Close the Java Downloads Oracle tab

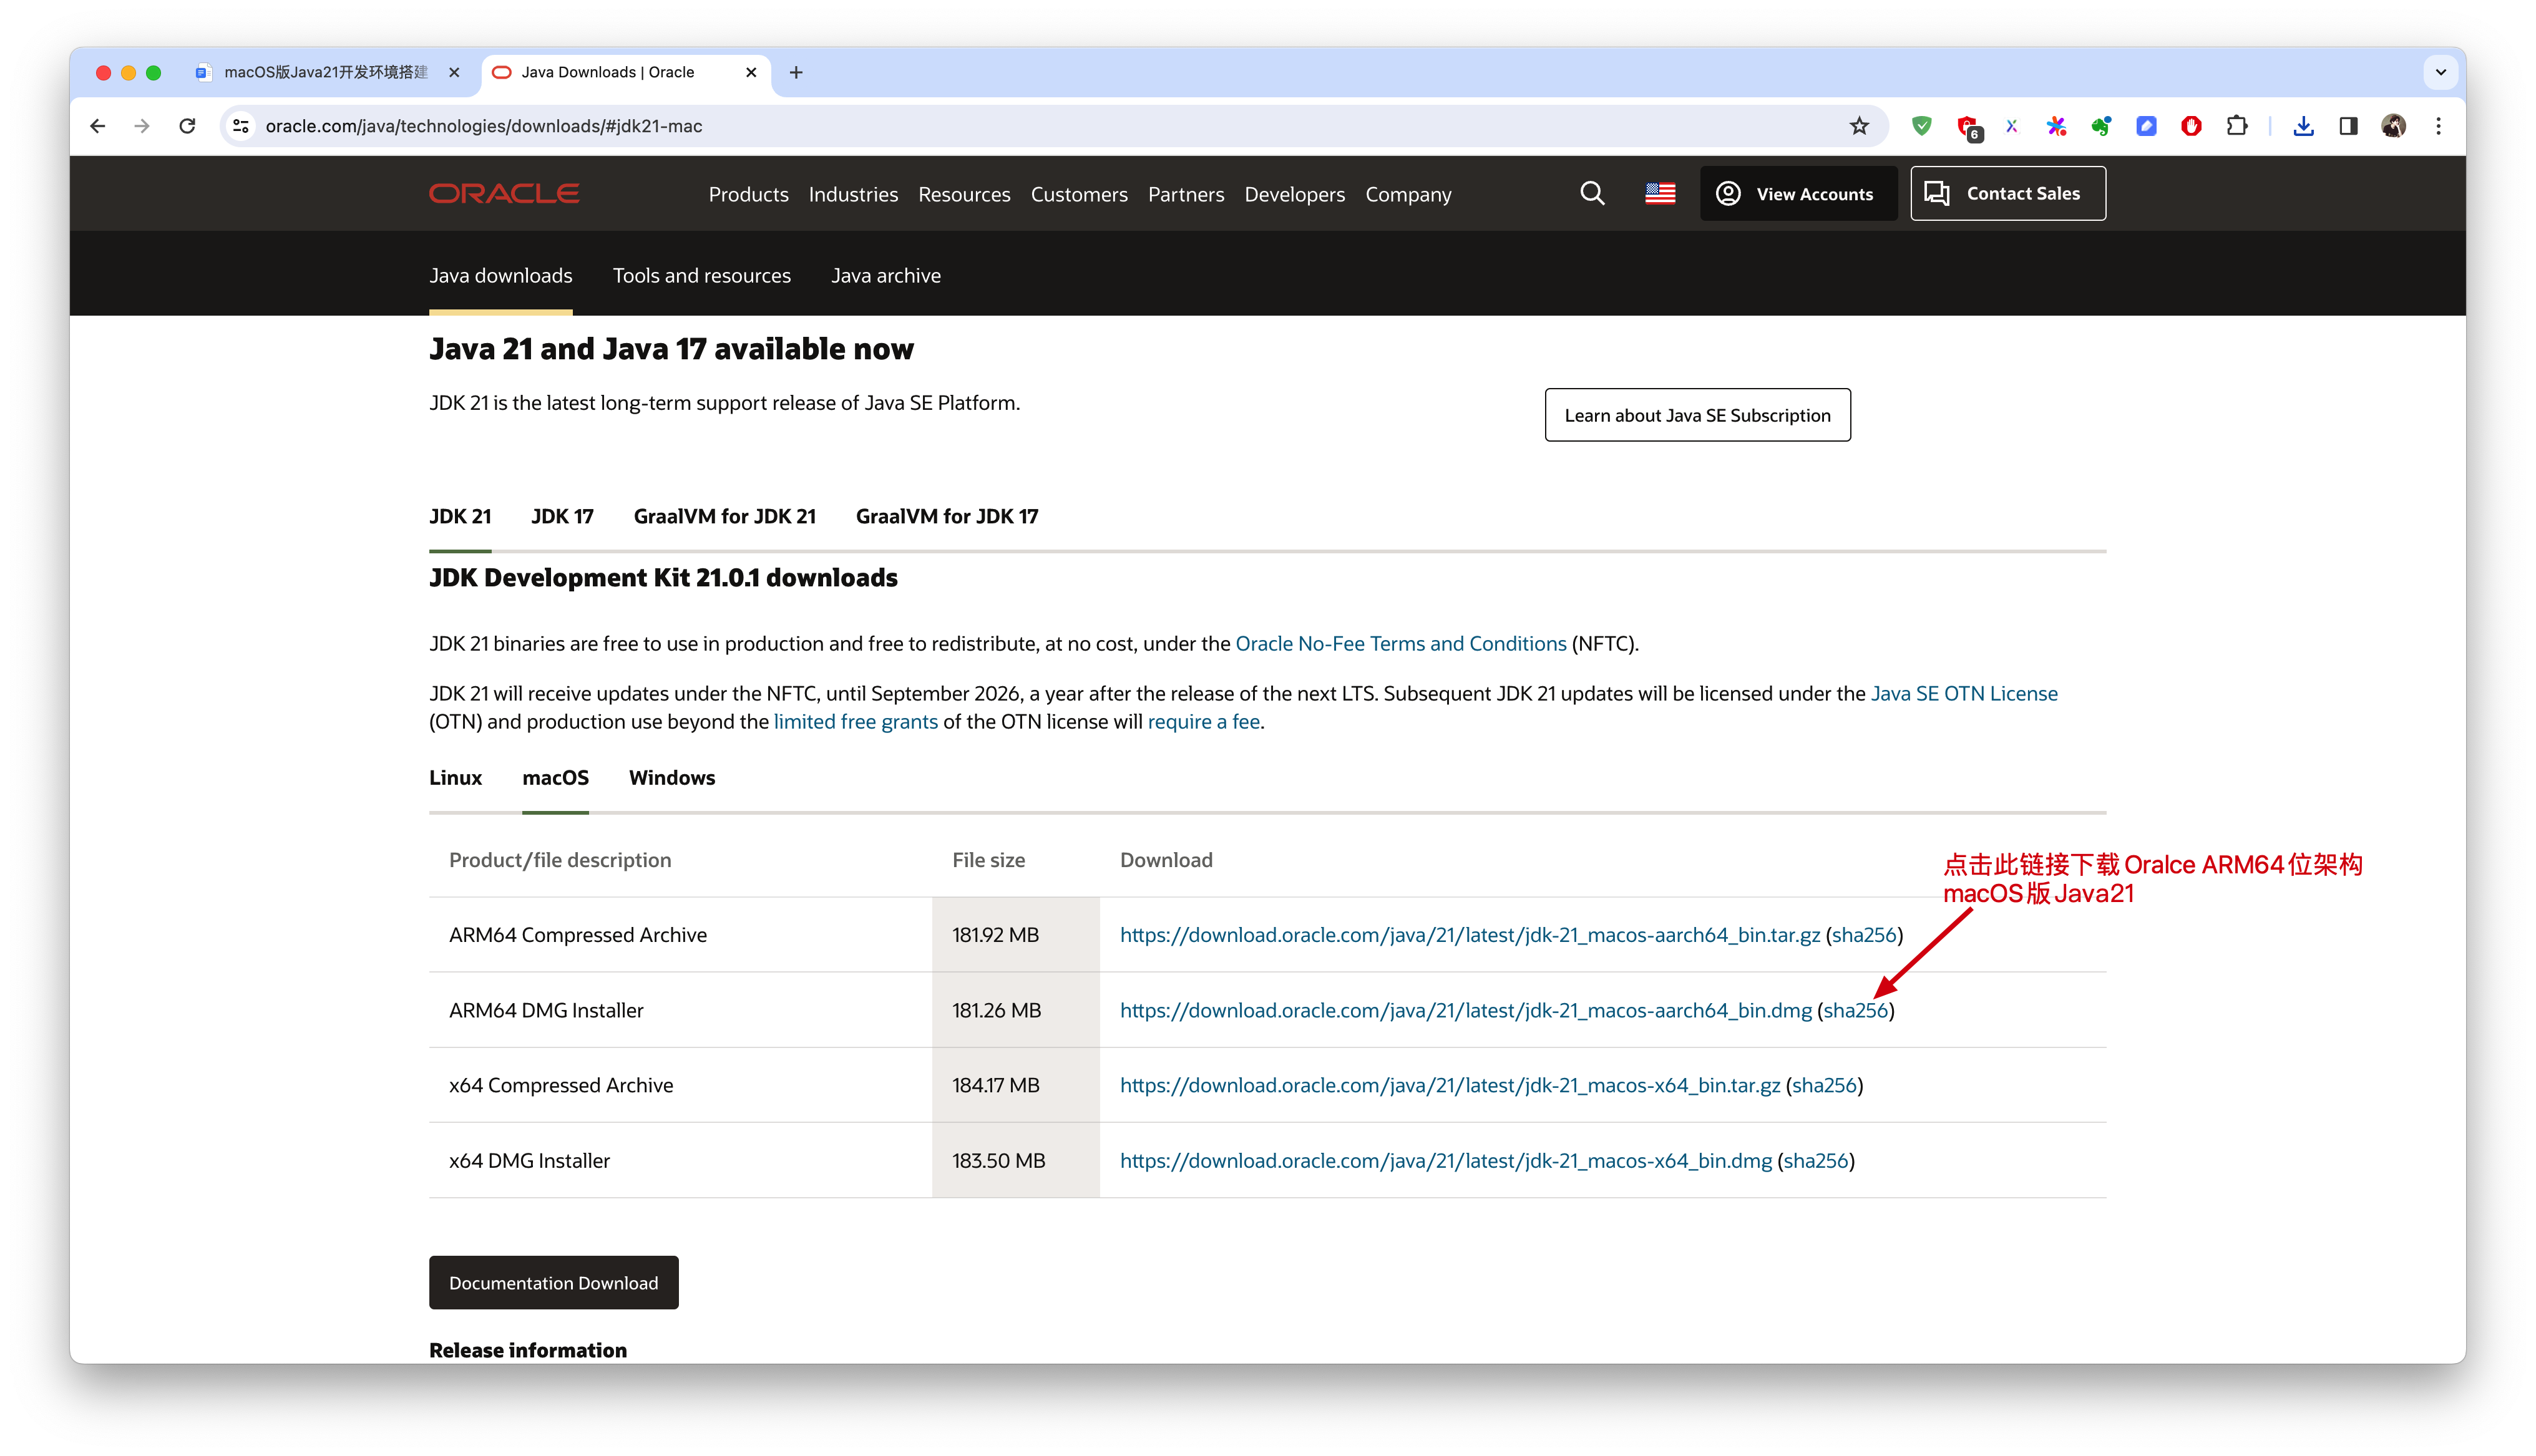pos(751,72)
